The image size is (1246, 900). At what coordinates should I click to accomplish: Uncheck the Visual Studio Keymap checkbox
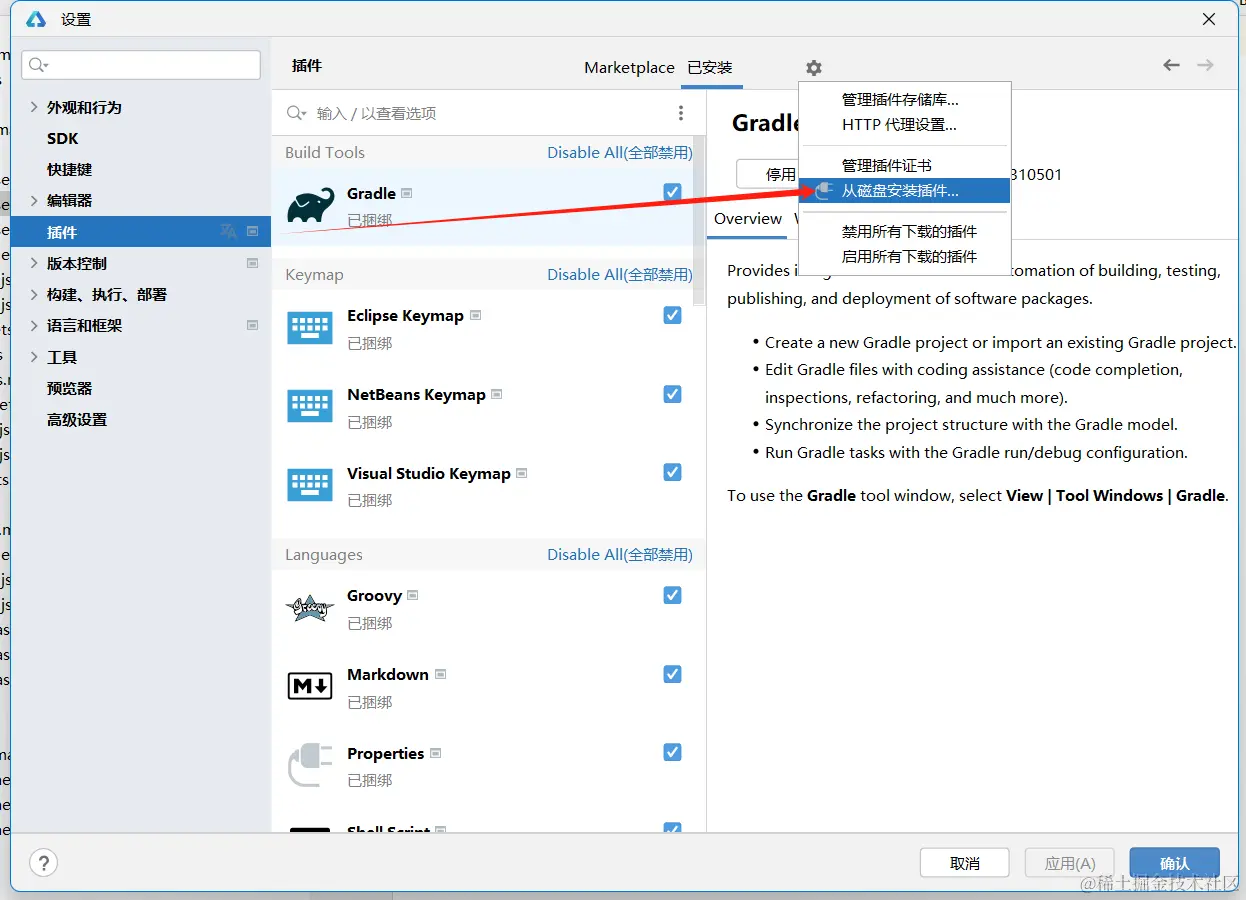[x=672, y=472]
